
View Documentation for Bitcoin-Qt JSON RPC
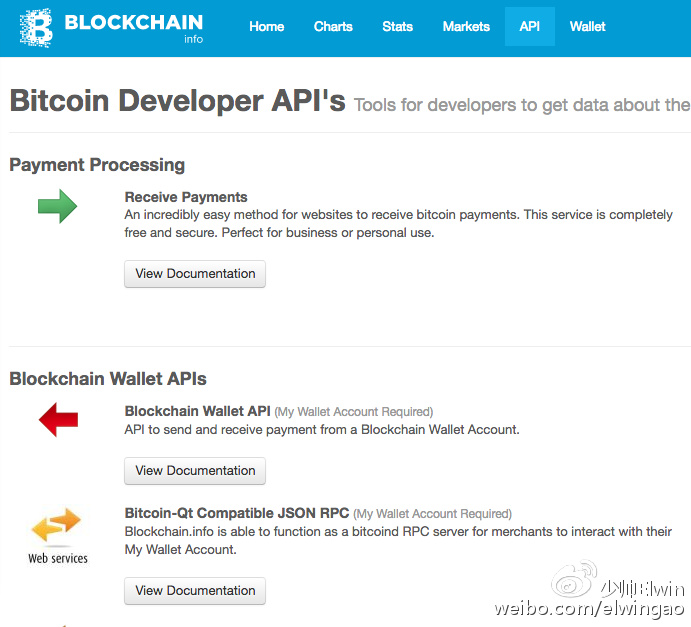(195, 591)
